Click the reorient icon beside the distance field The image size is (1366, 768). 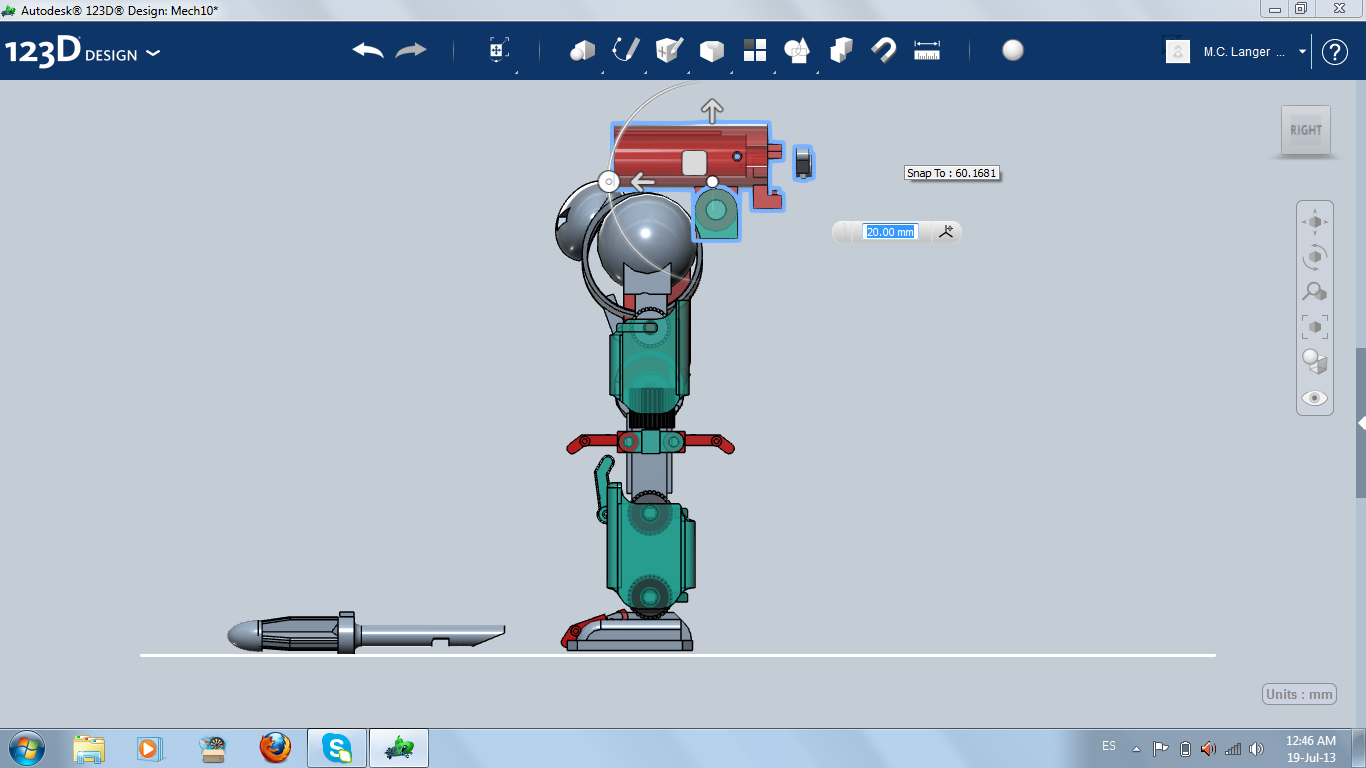[946, 232]
